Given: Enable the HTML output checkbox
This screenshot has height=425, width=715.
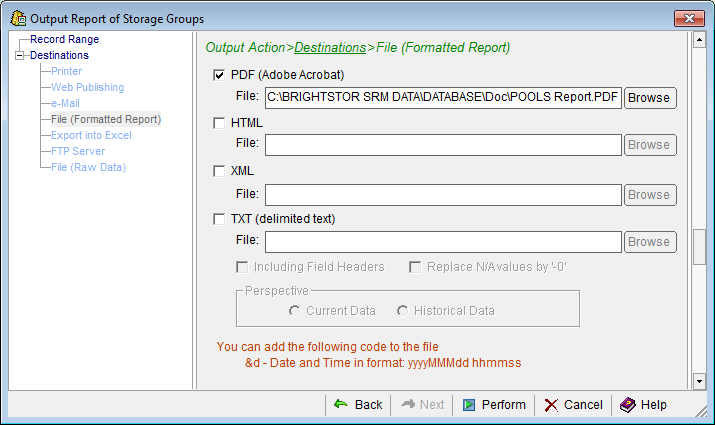Looking at the screenshot, I should tap(219, 123).
